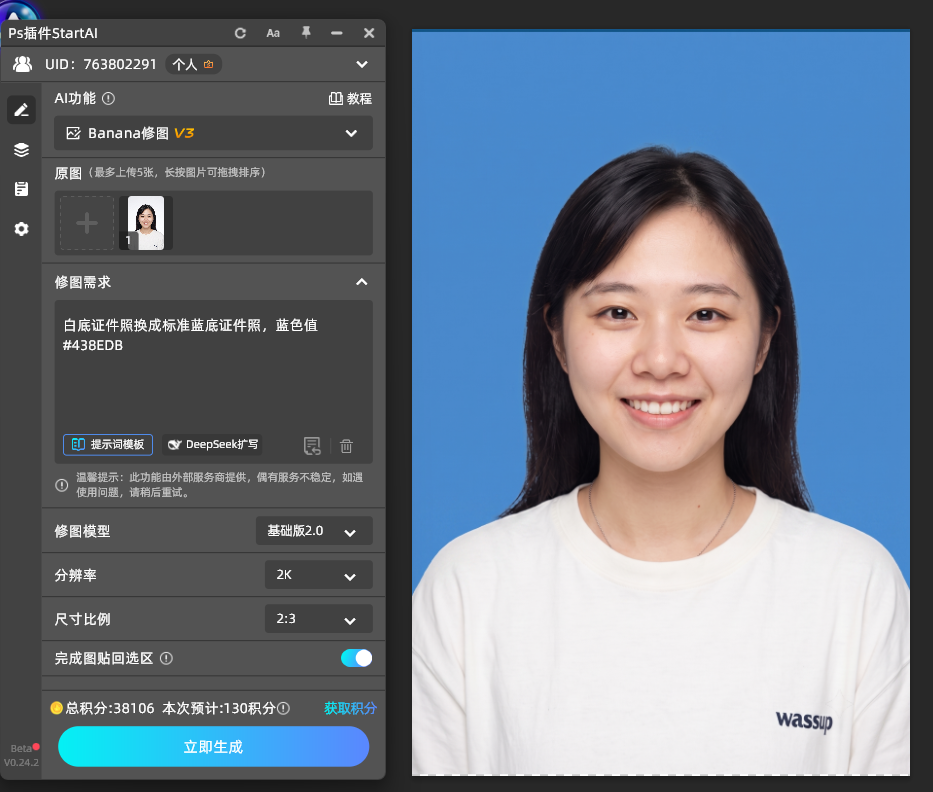Image resolution: width=933 pixels, height=792 pixels.
Task: Collapse the 修图需求 section
Action: [362, 282]
